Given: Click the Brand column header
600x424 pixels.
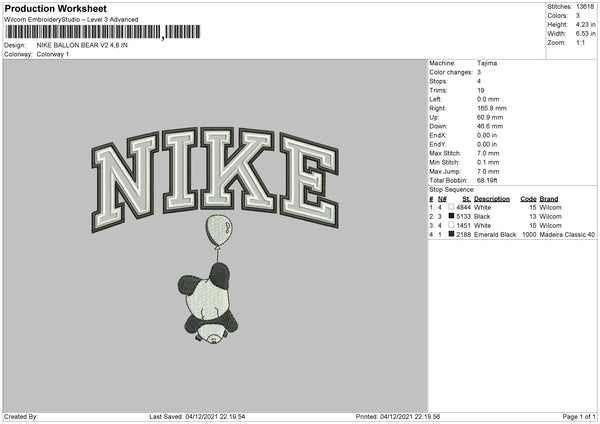Looking at the screenshot, I should coord(549,199).
